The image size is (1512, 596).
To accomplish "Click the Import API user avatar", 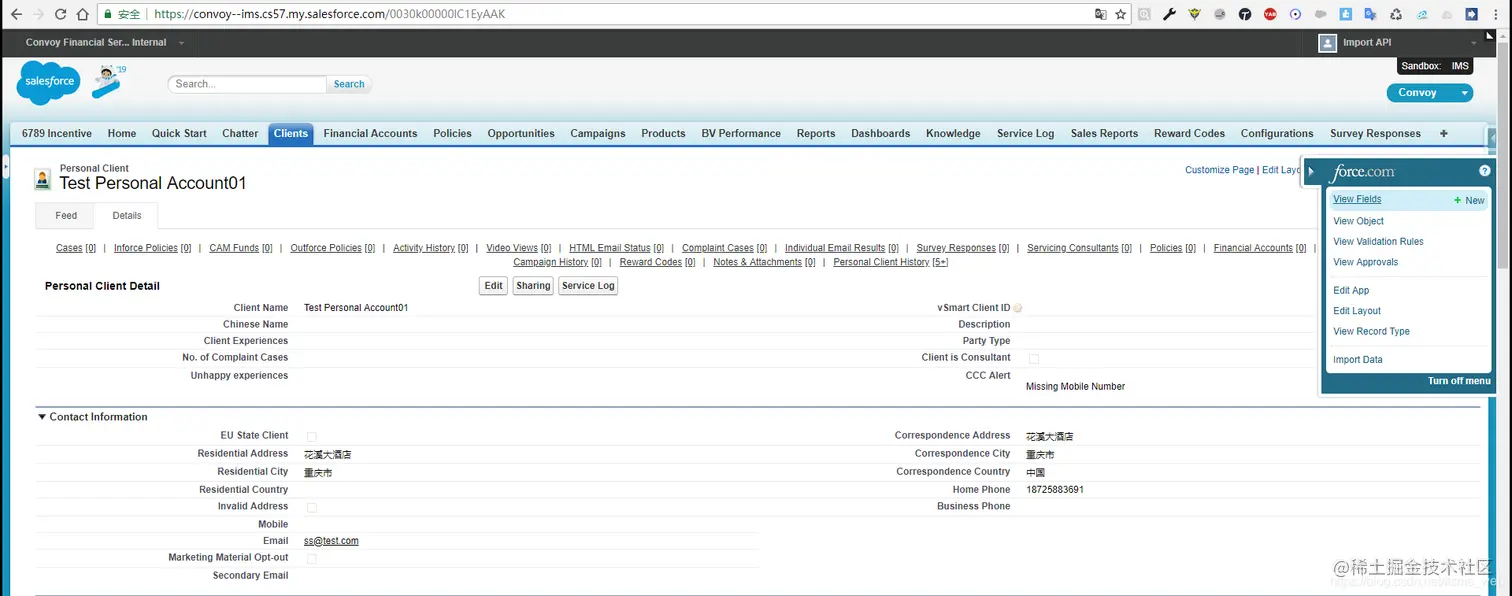I will 1327,43.
